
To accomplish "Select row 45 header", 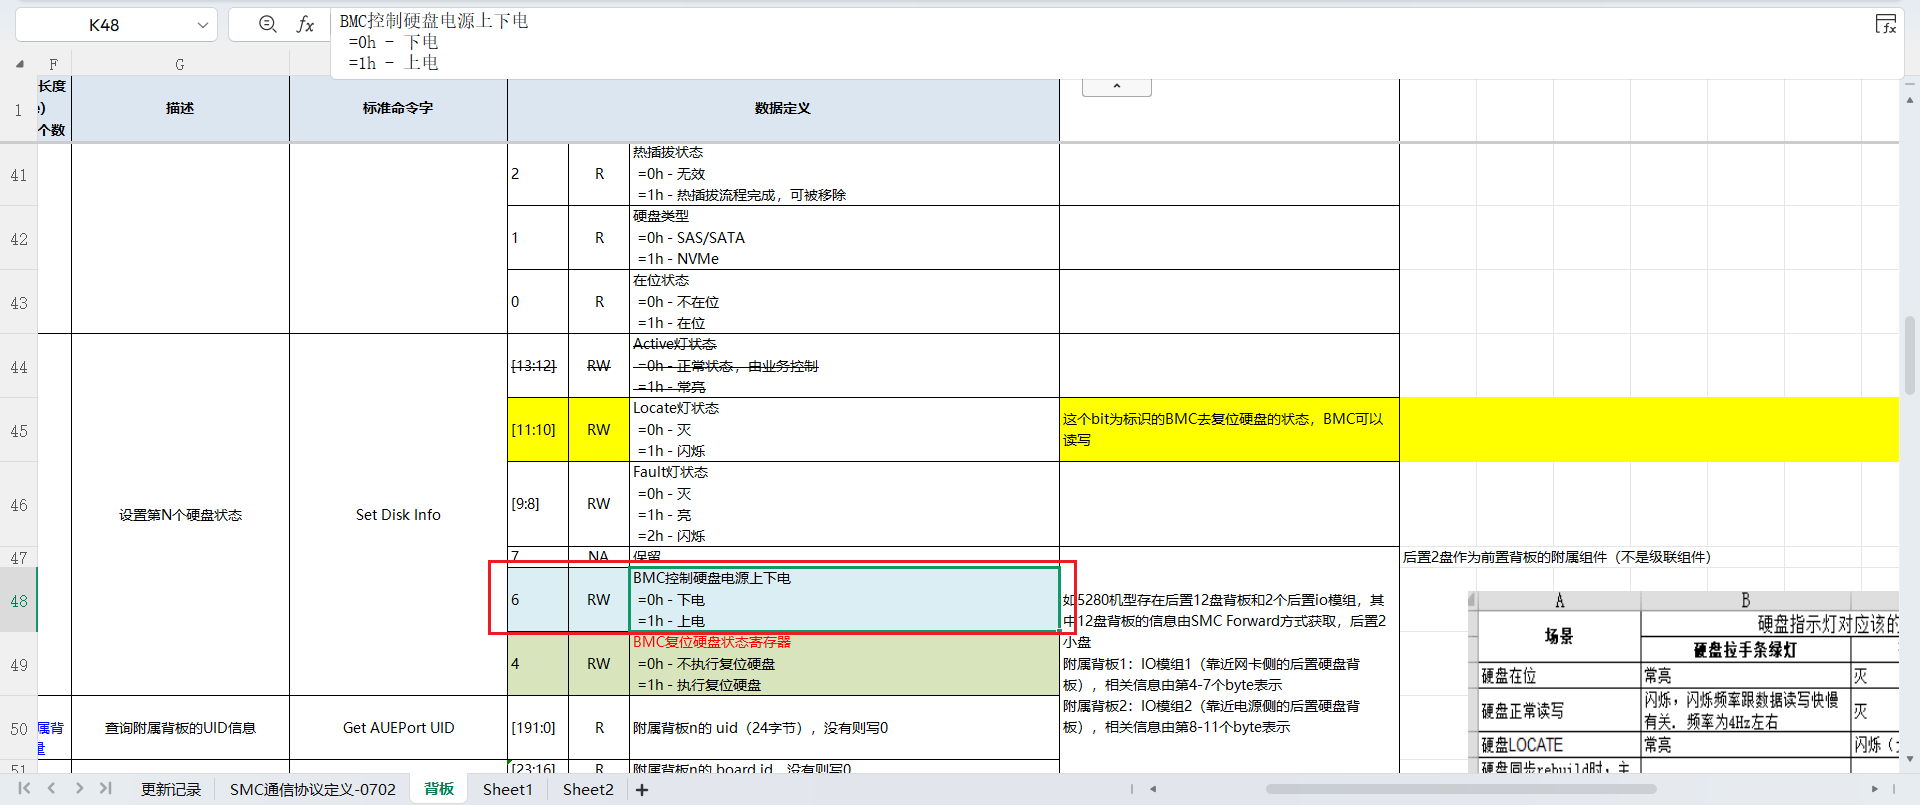I will (19, 431).
